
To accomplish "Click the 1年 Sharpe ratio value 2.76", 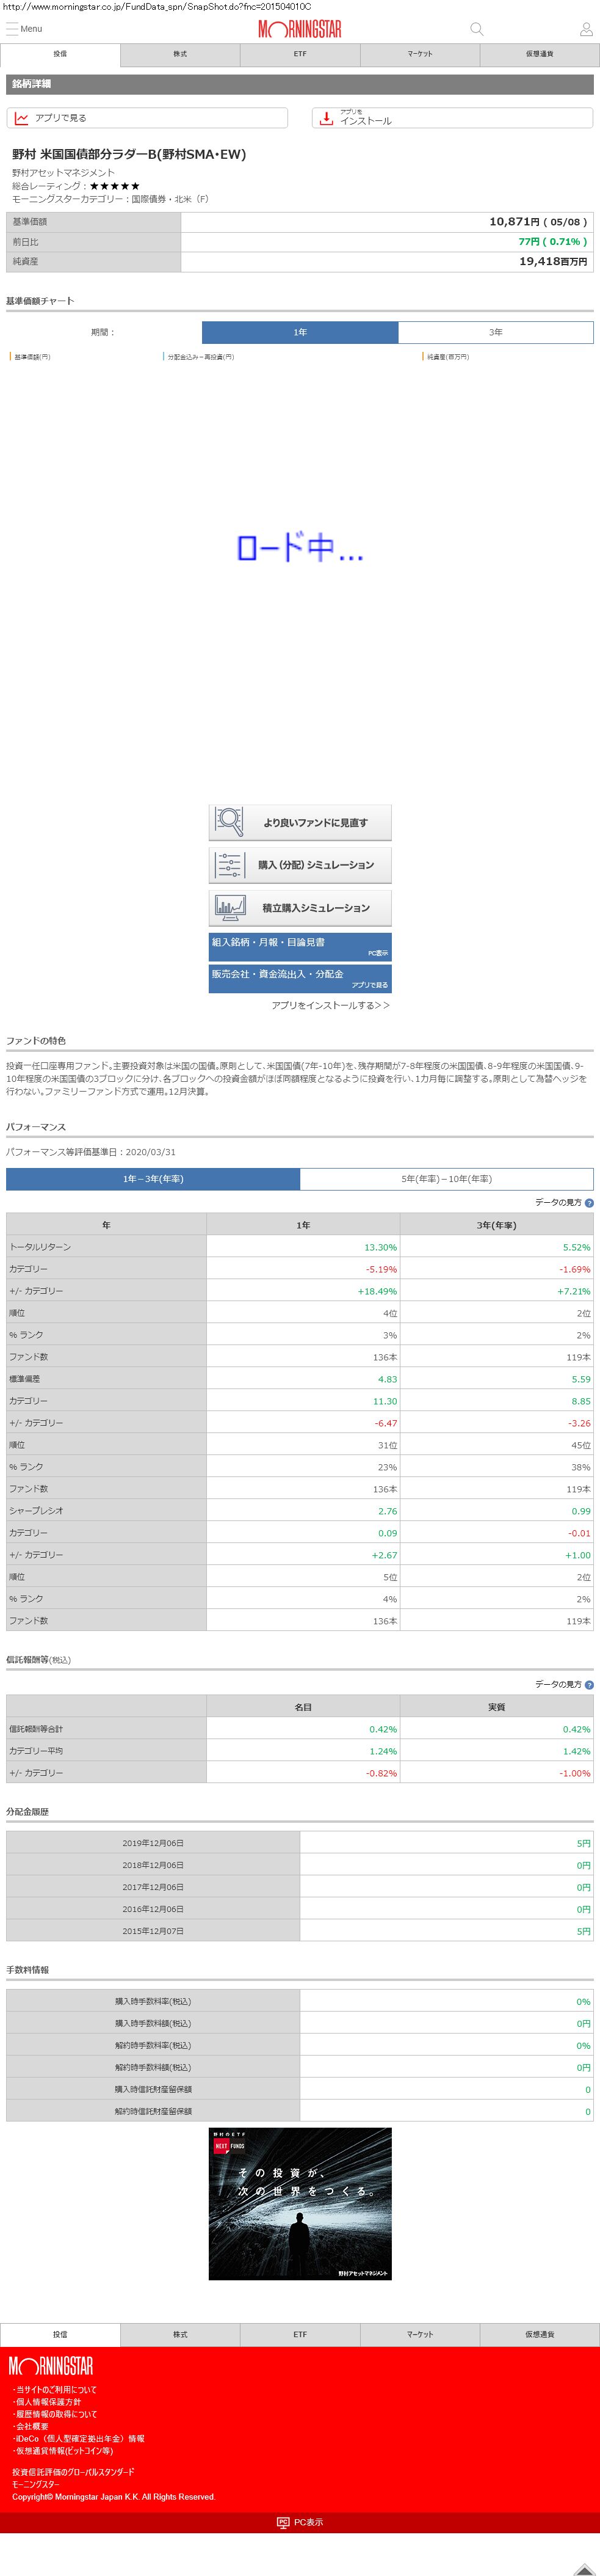I will [x=387, y=1511].
